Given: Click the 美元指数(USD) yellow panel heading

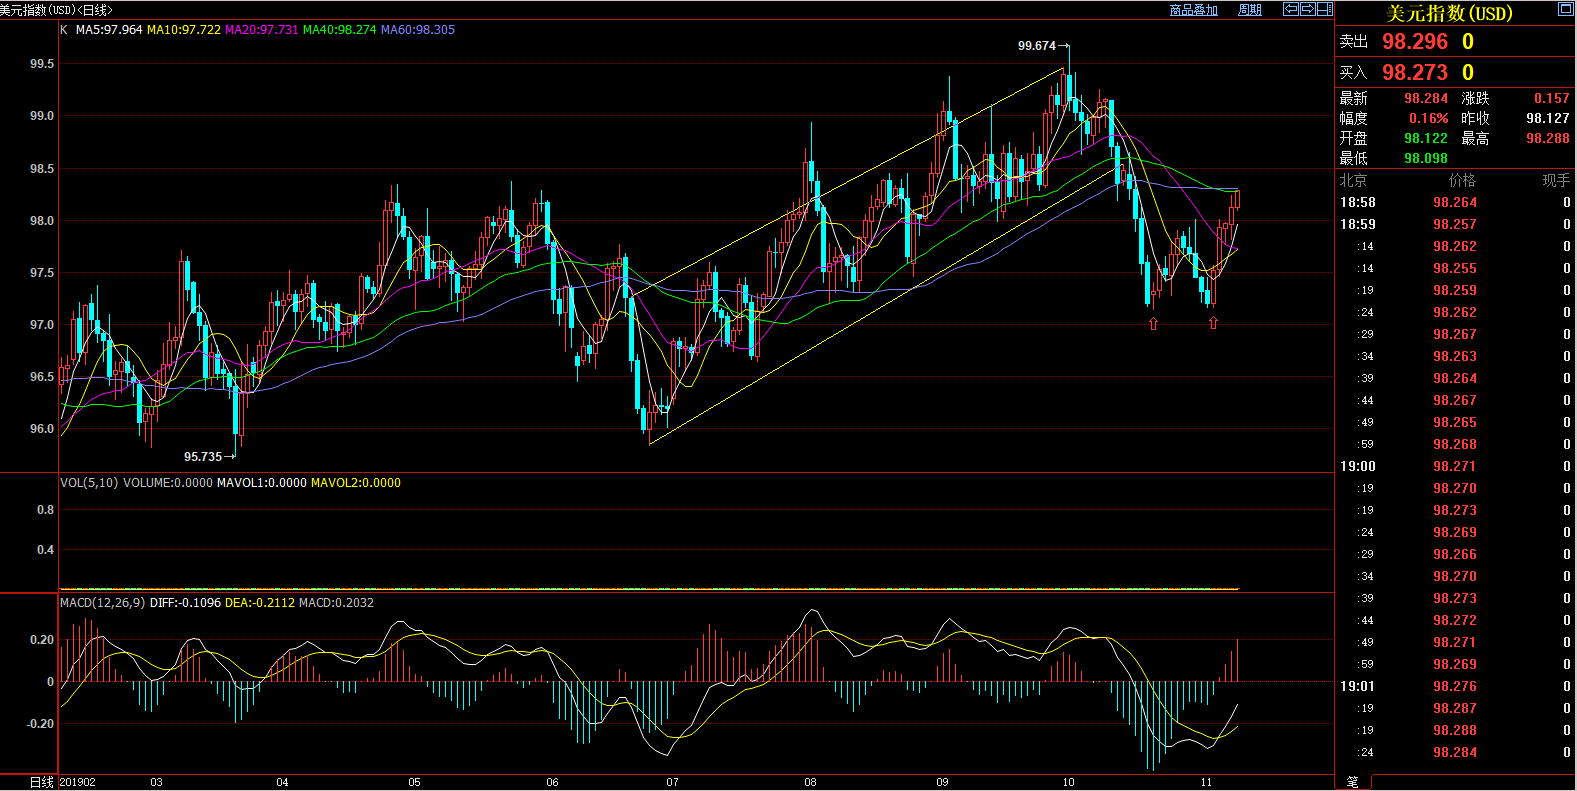Looking at the screenshot, I should coord(1449,13).
